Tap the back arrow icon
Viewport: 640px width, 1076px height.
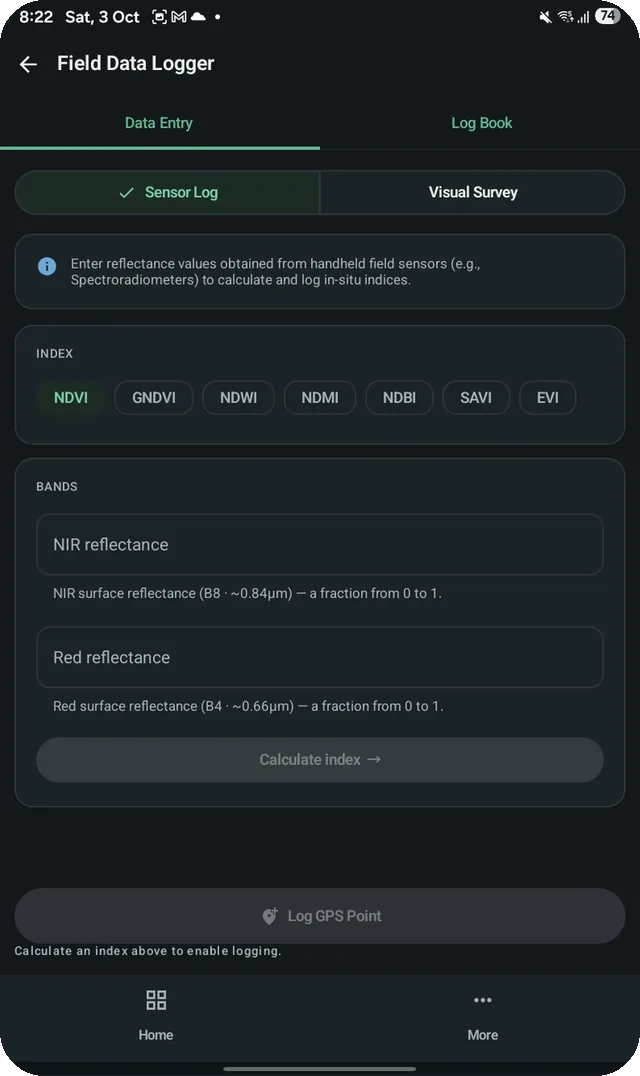click(x=28, y=65)
